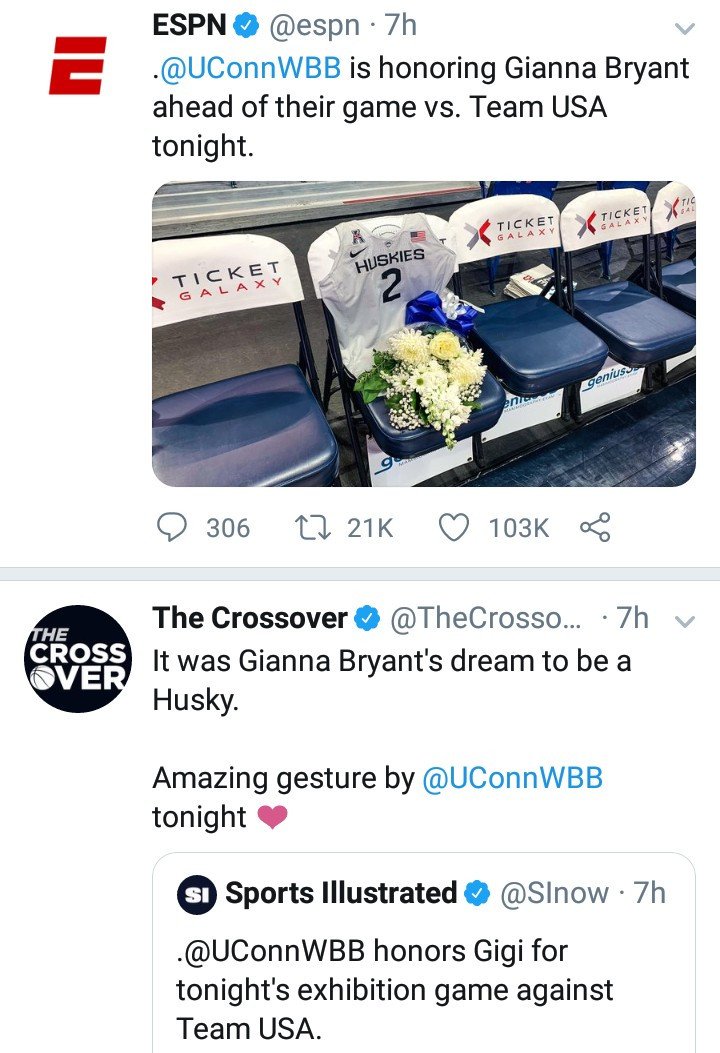Open the @SInow handle in quoted tweet
Image resolution: width=720 pixels, height=1053 pixels.
click(x=555, y=893)
